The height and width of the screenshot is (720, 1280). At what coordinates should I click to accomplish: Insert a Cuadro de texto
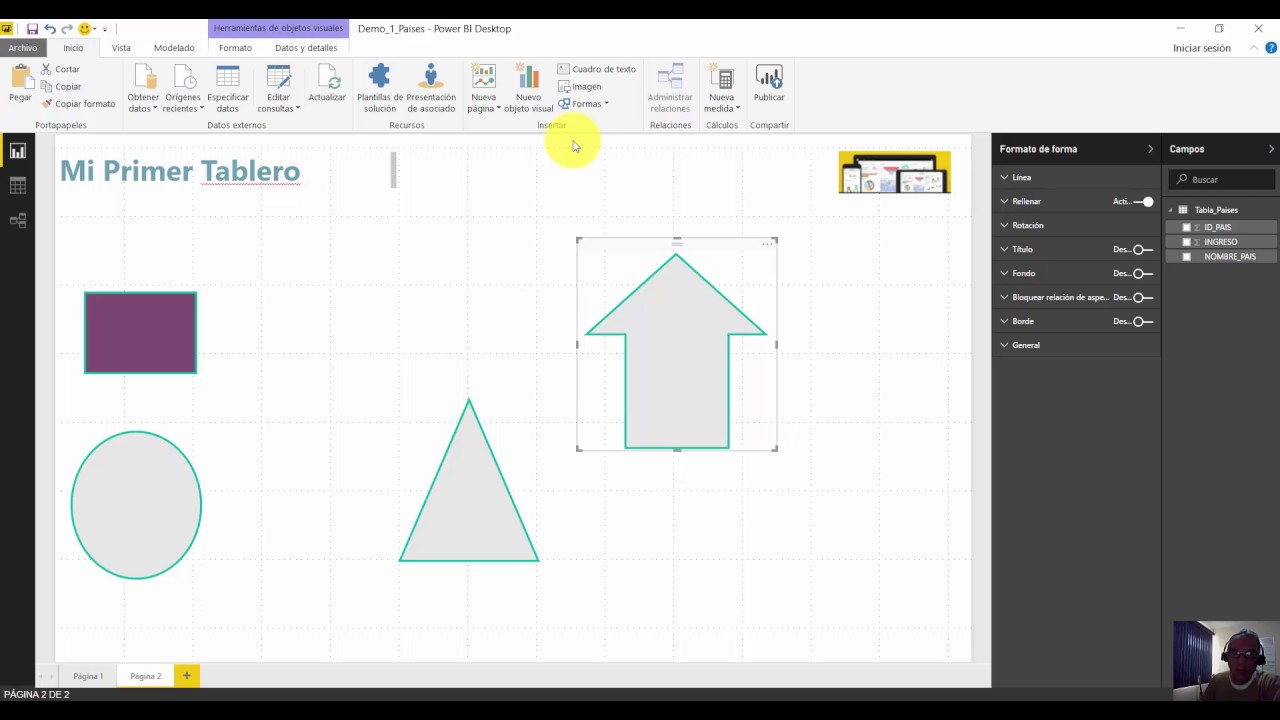pyautogui.click(x=596, y=69)
